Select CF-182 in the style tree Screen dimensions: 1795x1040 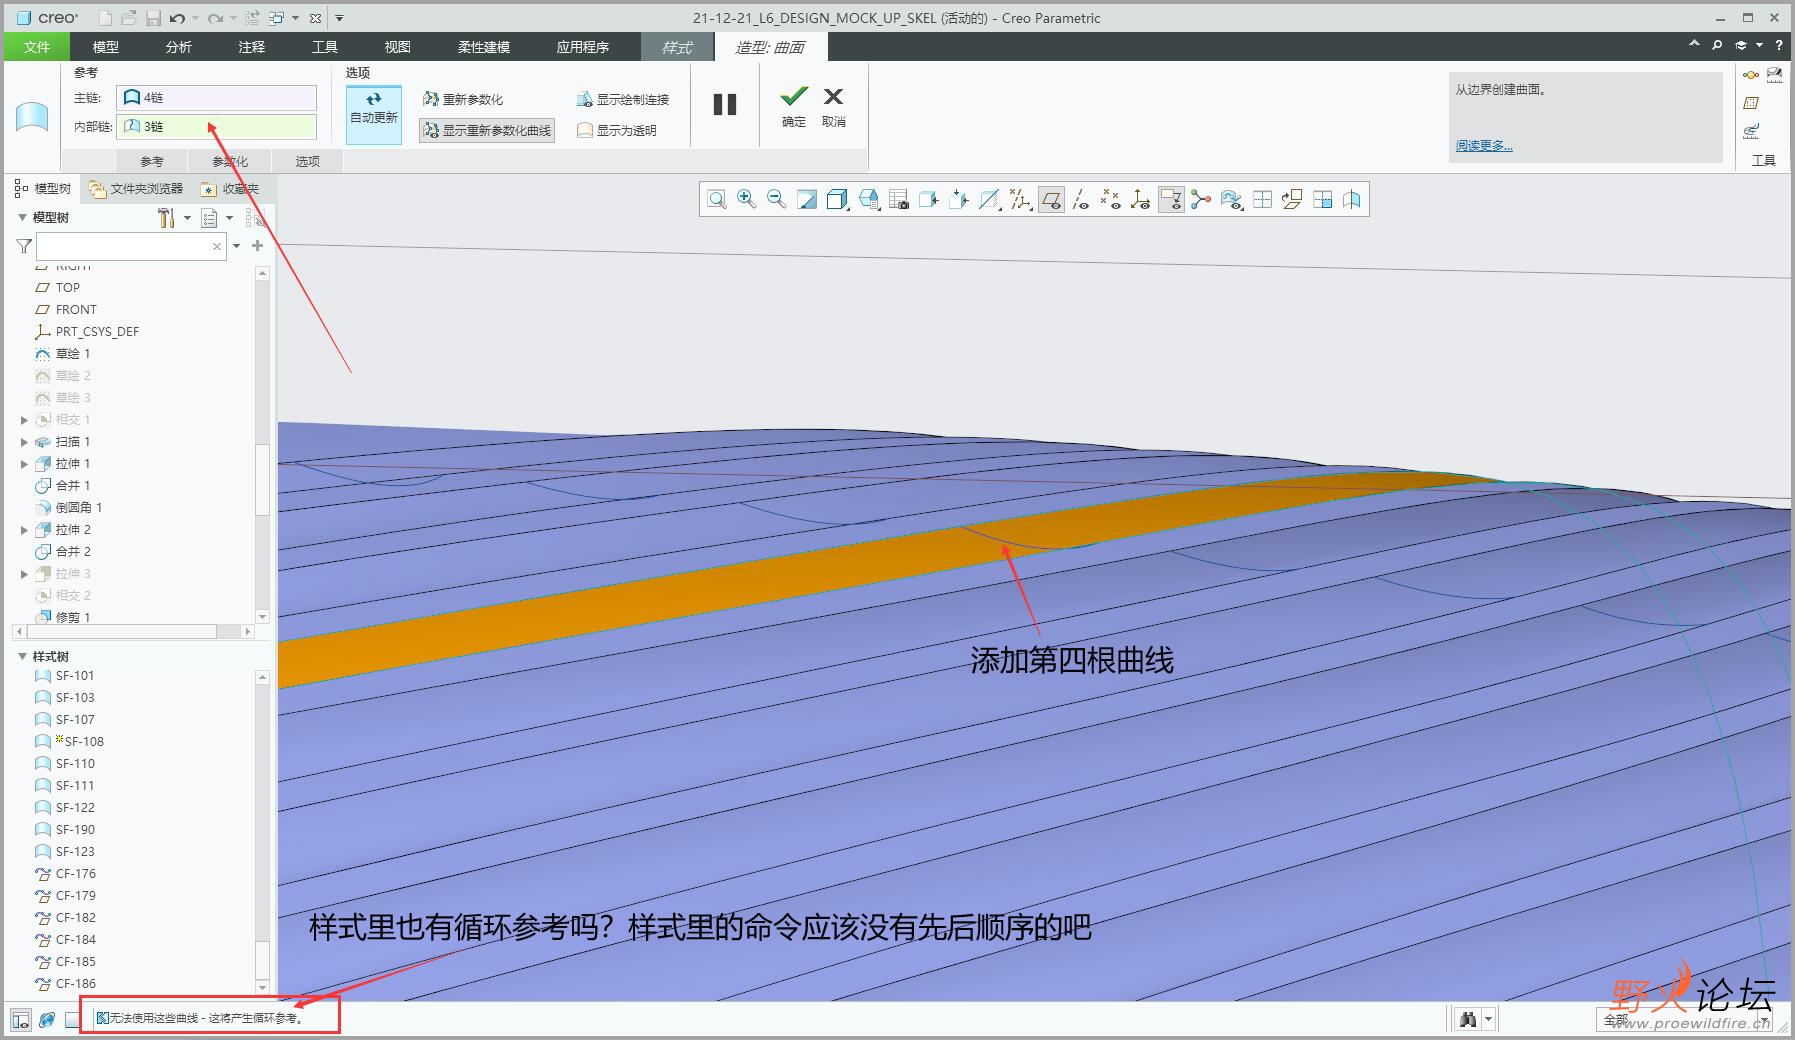[66, 917]
